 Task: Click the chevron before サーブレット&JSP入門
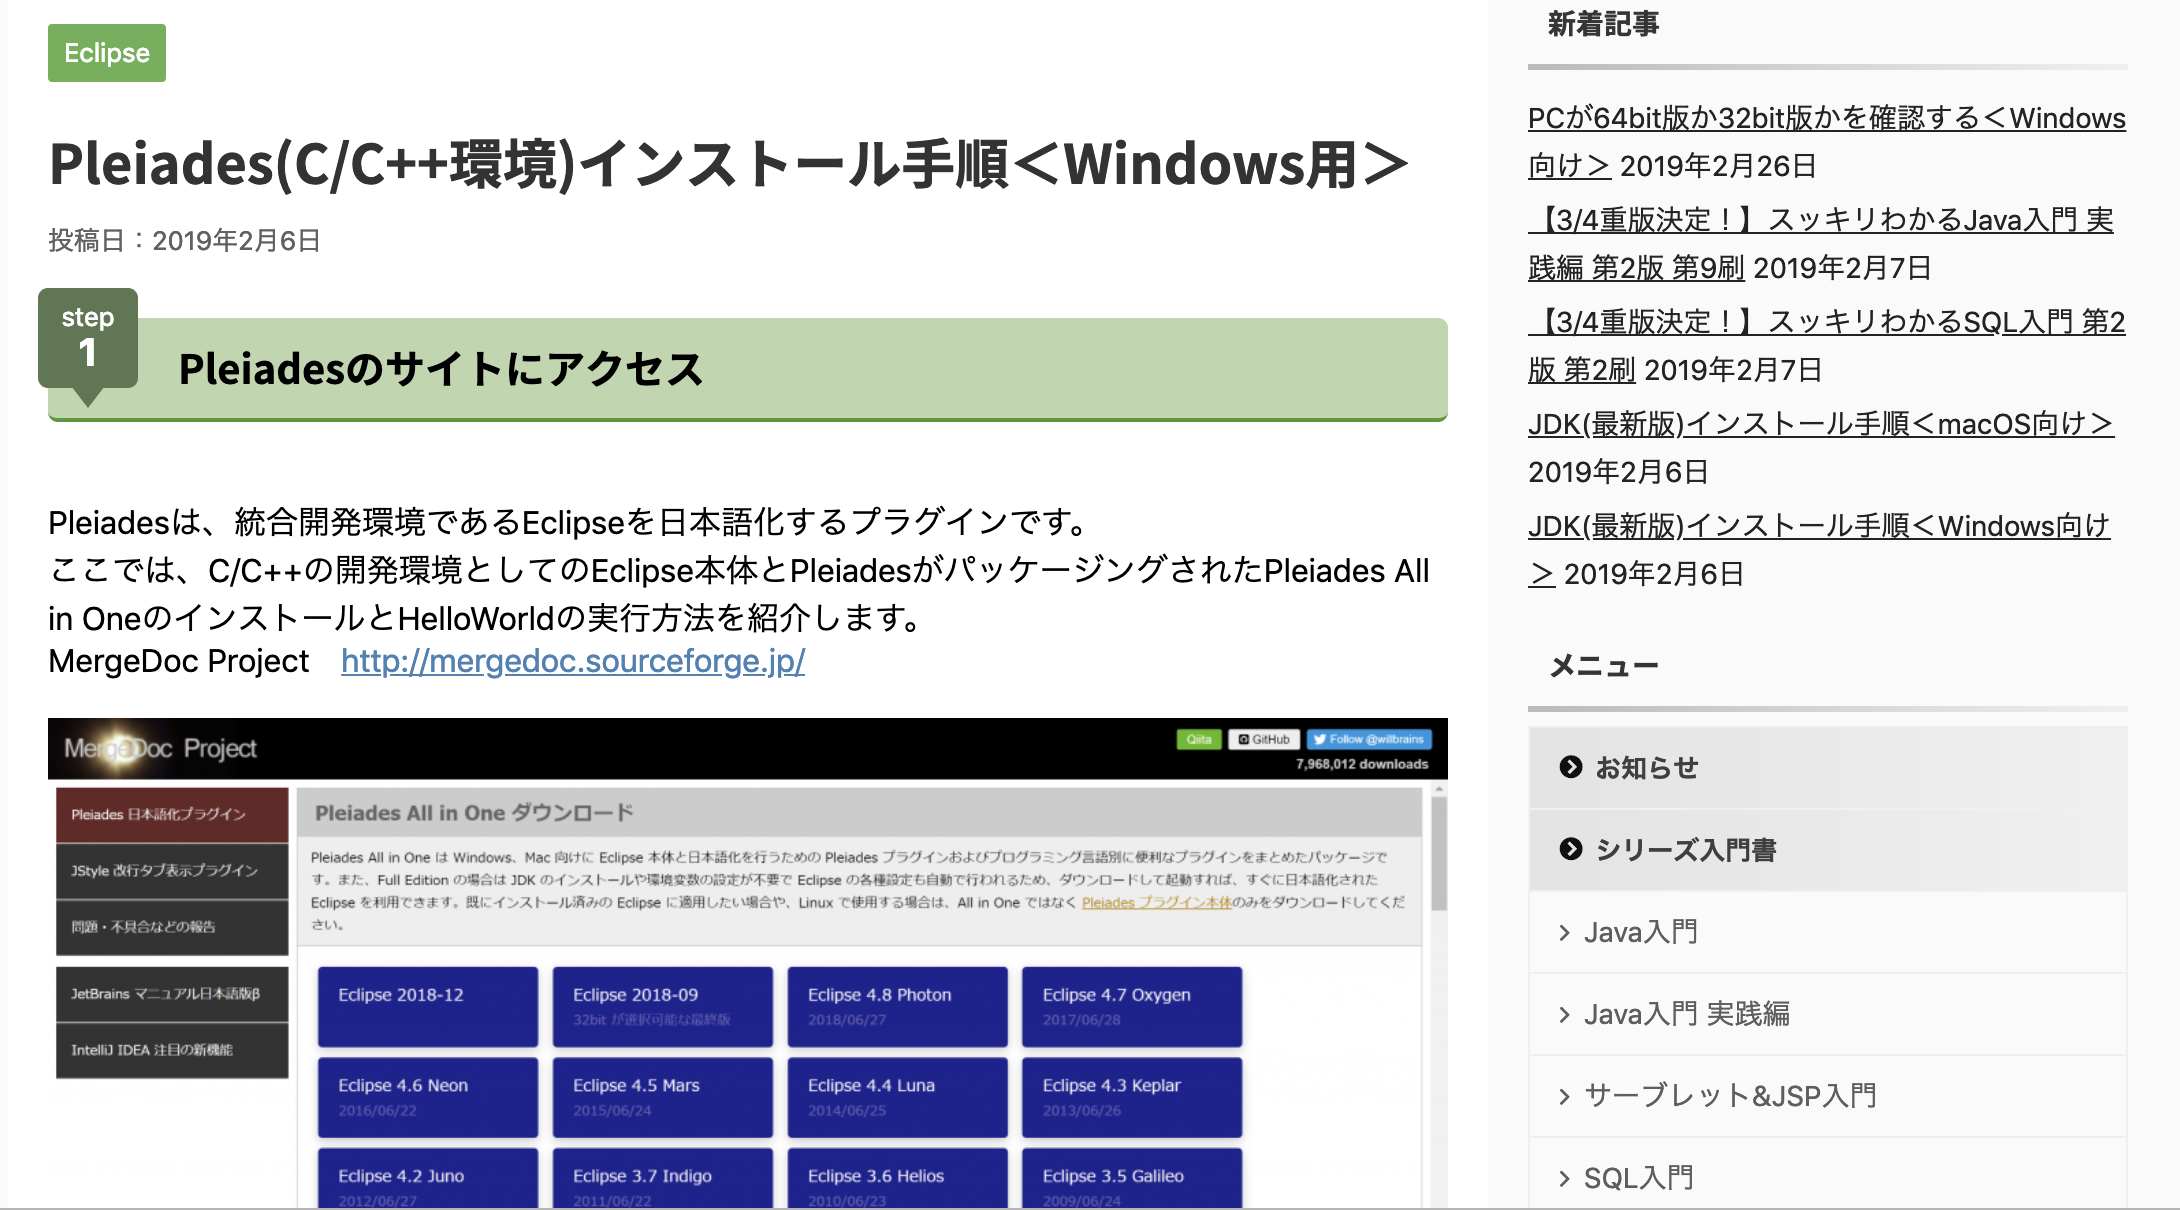[x=1564, y=1097]
